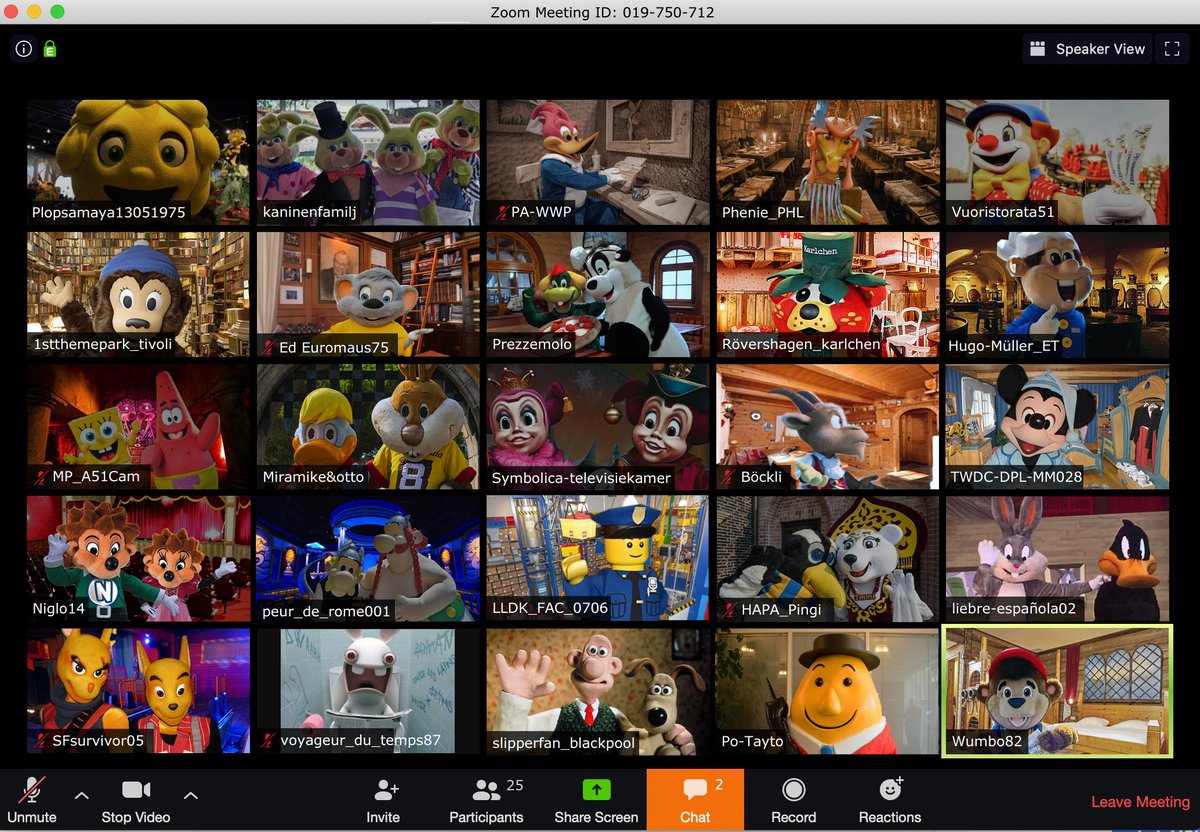Click Share Screen
The width and height of the screenshot is (1200, 832).
click(596, 801)
